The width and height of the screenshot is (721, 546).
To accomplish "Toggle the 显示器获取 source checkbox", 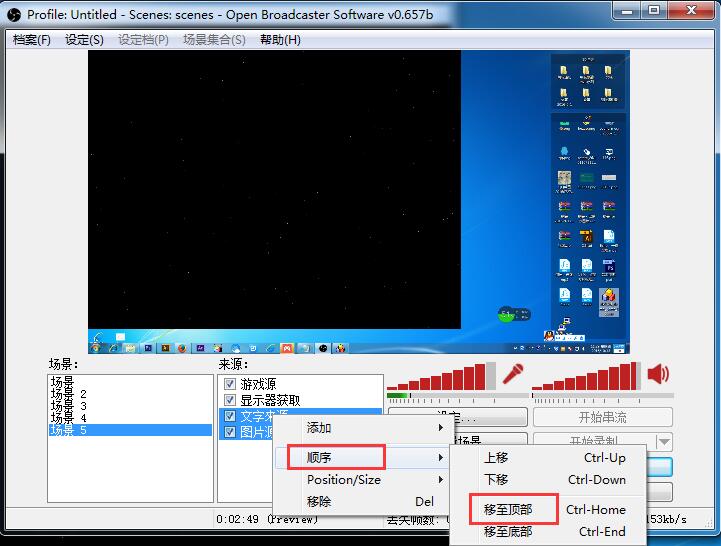I will coord(230,400).
